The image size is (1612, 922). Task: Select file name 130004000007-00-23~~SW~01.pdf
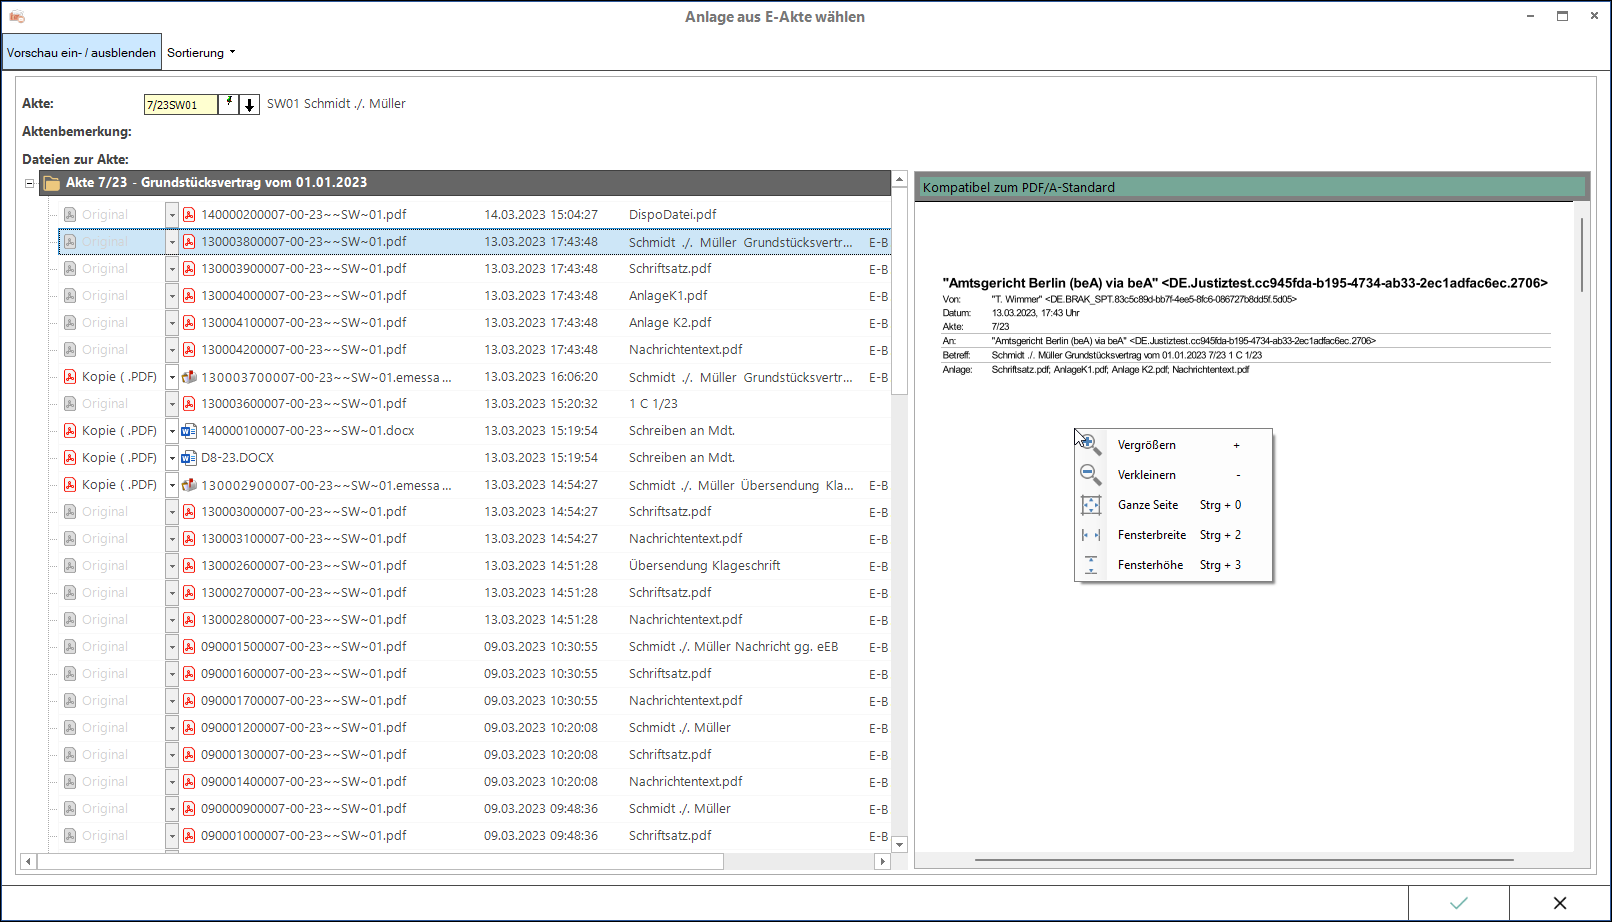[304, 296]
